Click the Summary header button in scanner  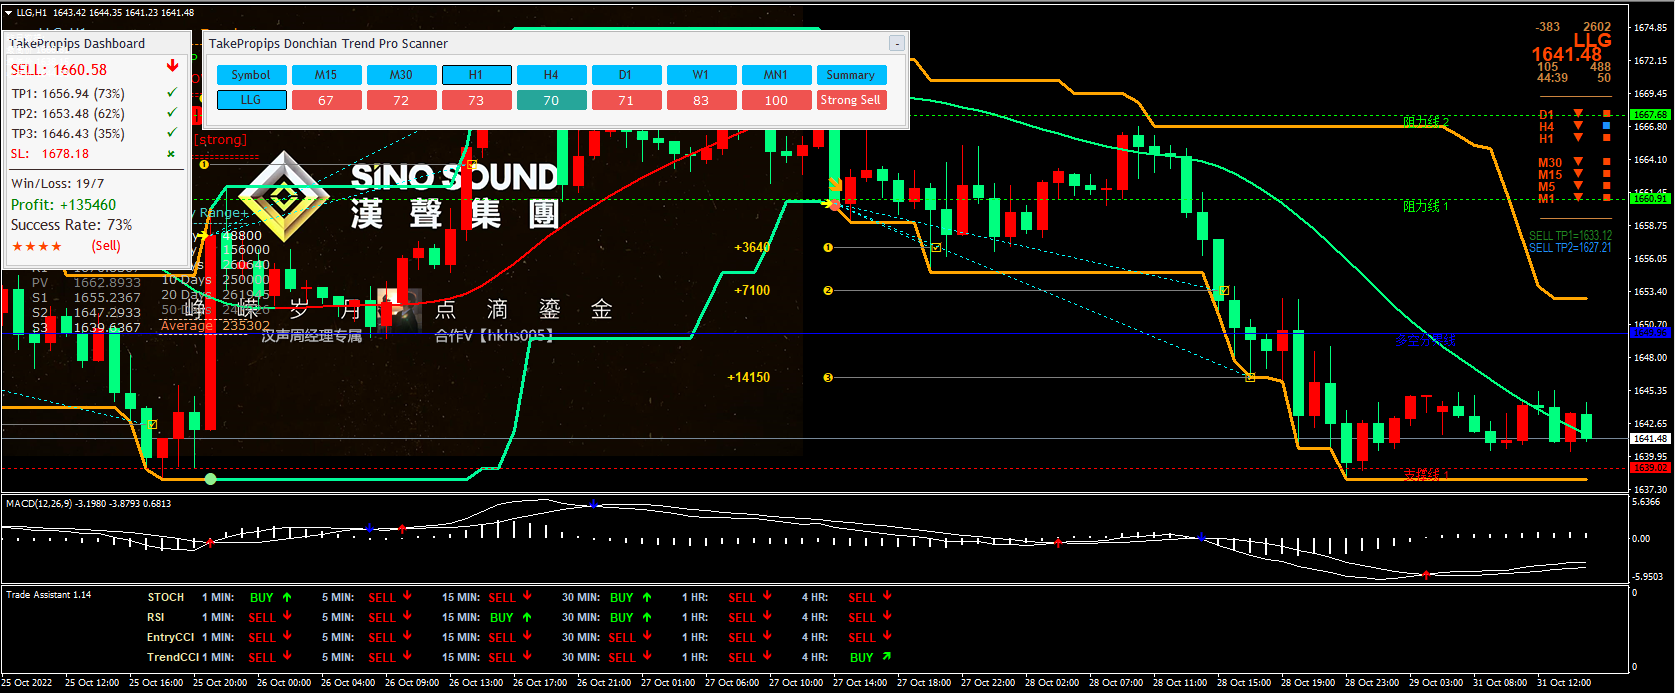(851, 75)
